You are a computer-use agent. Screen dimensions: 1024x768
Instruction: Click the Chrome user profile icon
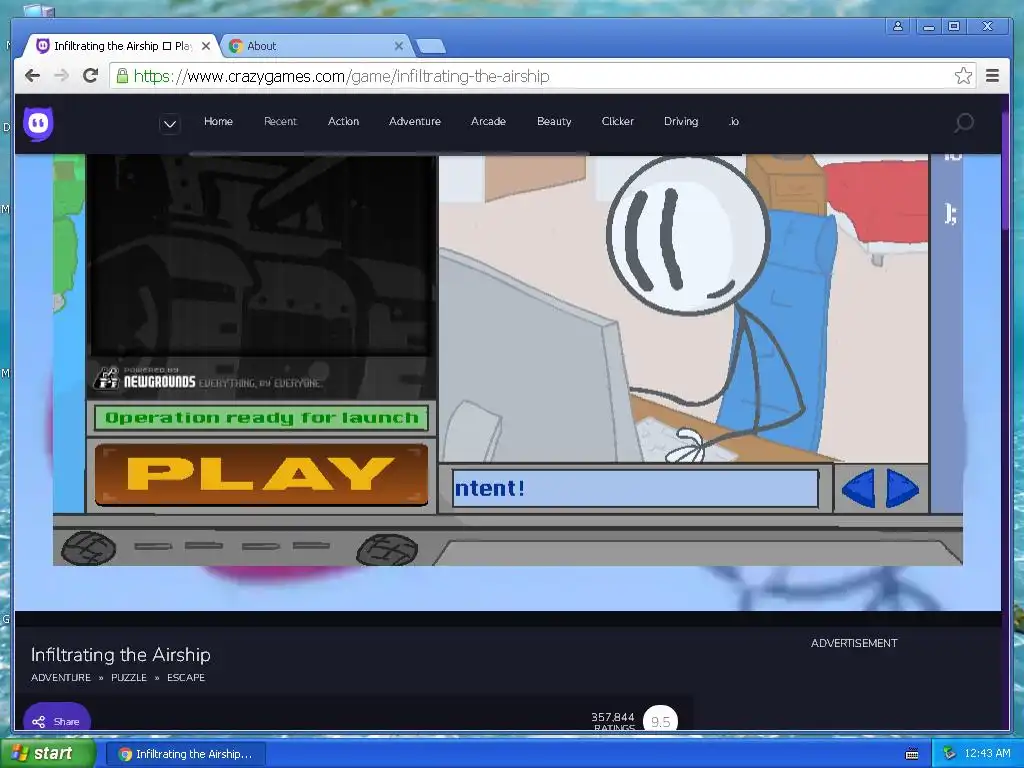898,26
